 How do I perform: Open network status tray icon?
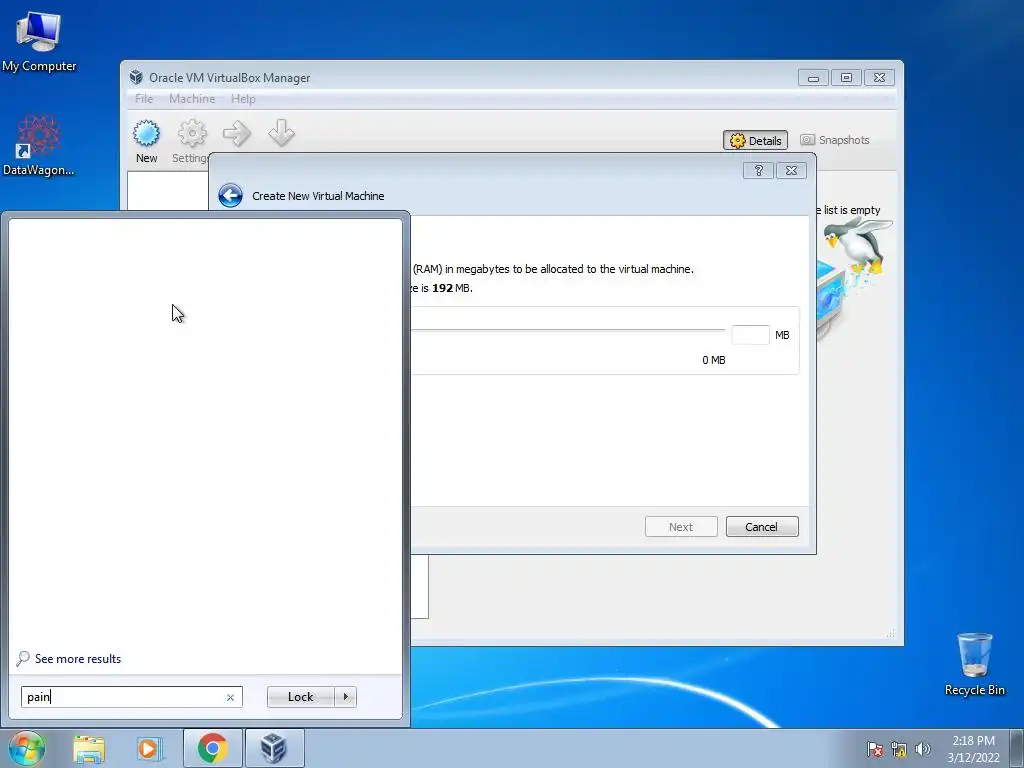point(899,749)
